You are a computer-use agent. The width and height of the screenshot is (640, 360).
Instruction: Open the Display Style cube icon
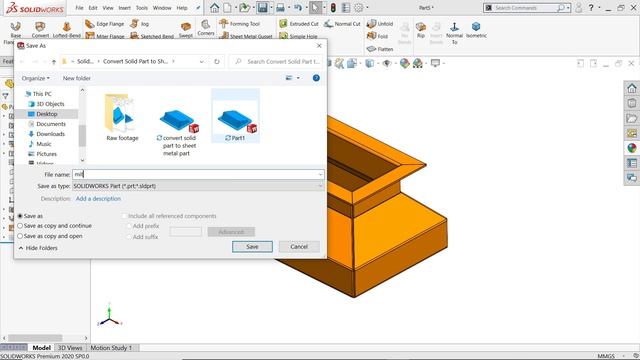[369, 63]
